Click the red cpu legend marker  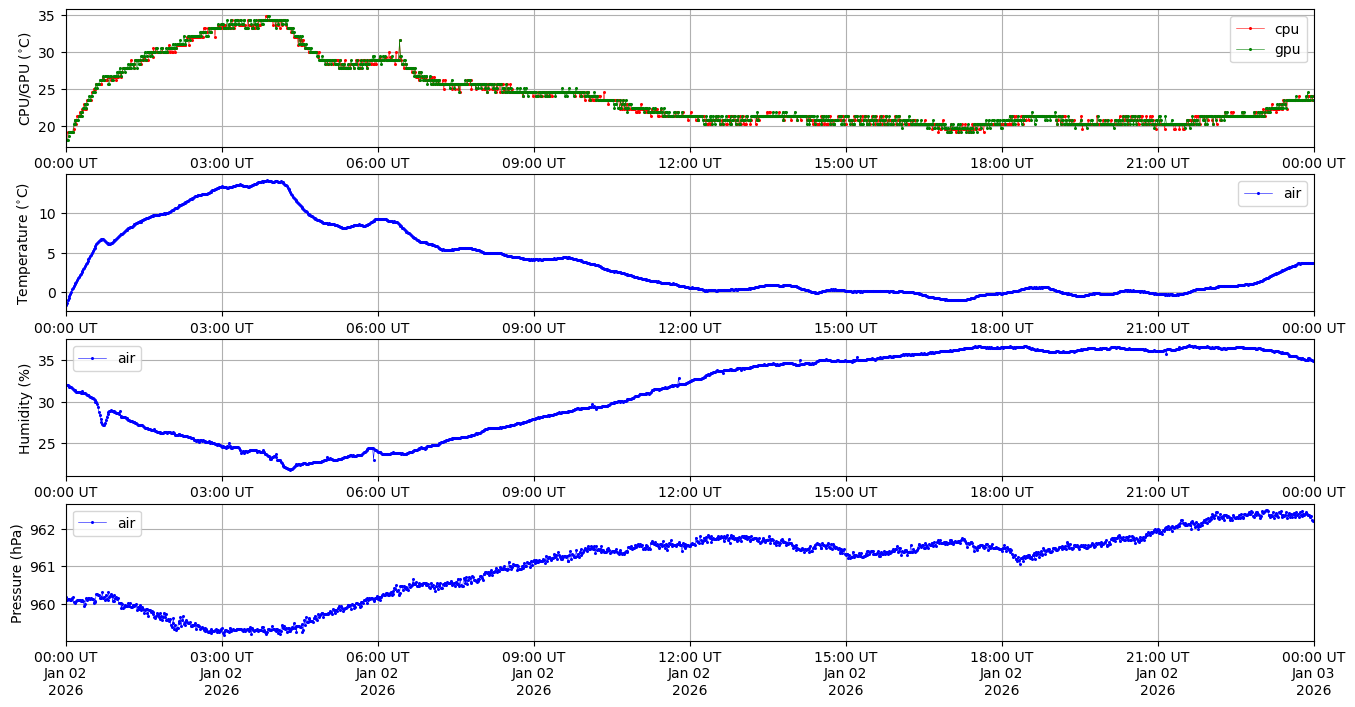tap(1251, 29)
